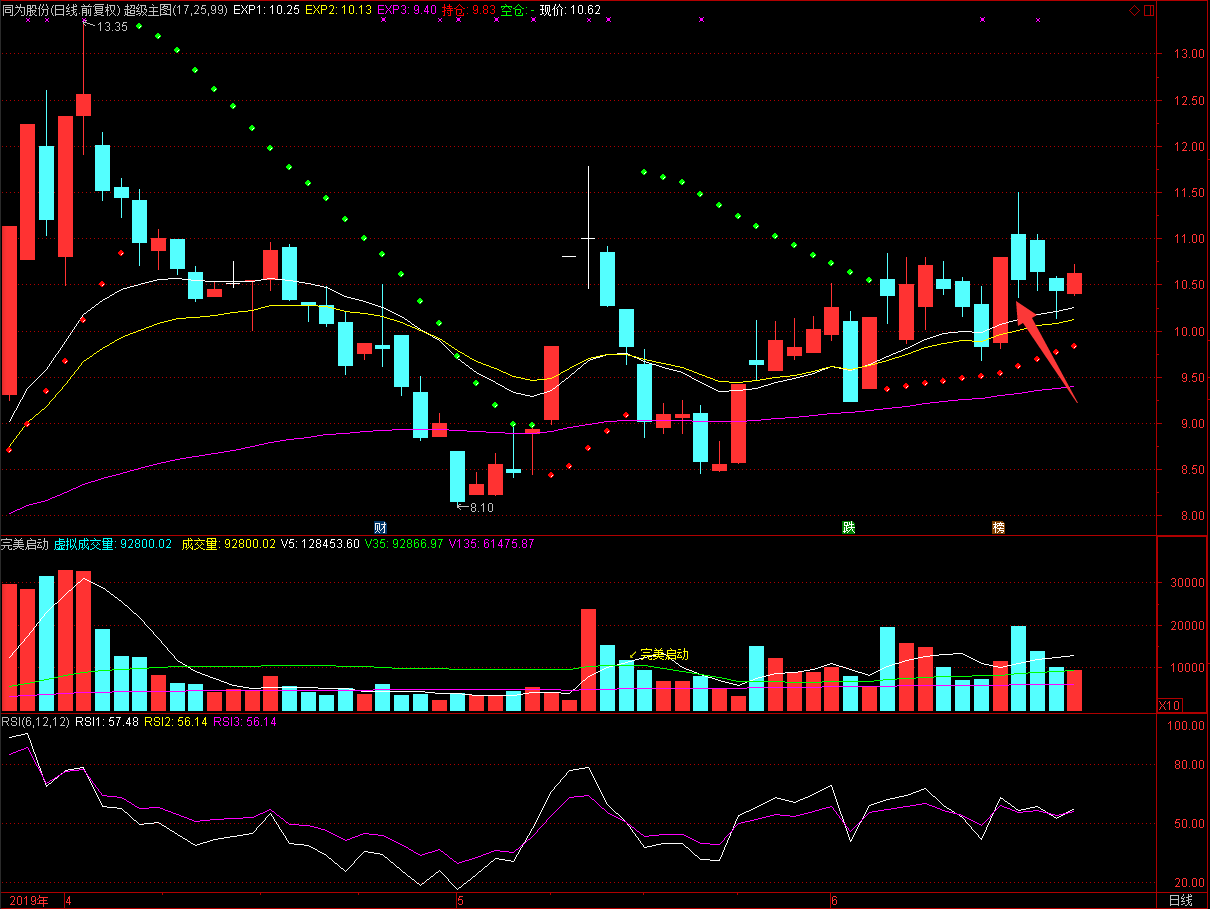
Task: Click the '2019年' label on time axis
Action: 27,900
